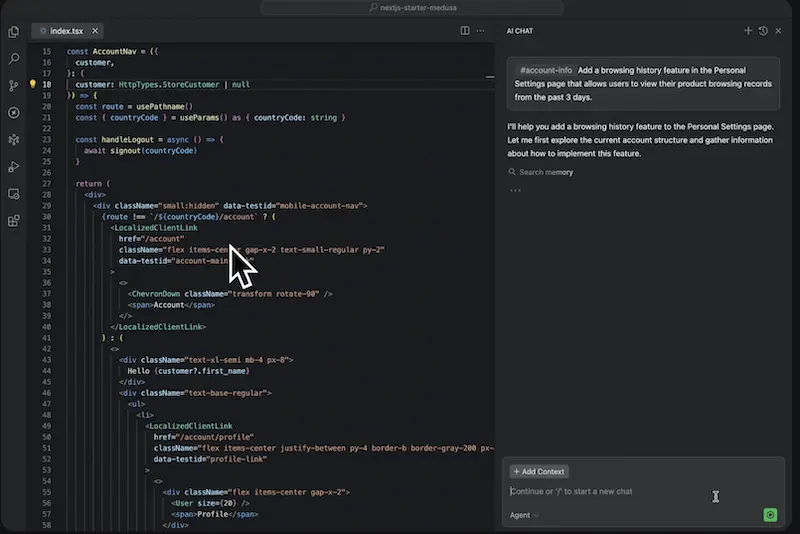
Task: Click the #account-info tag in chat message
Action: [x=545, y=70]
